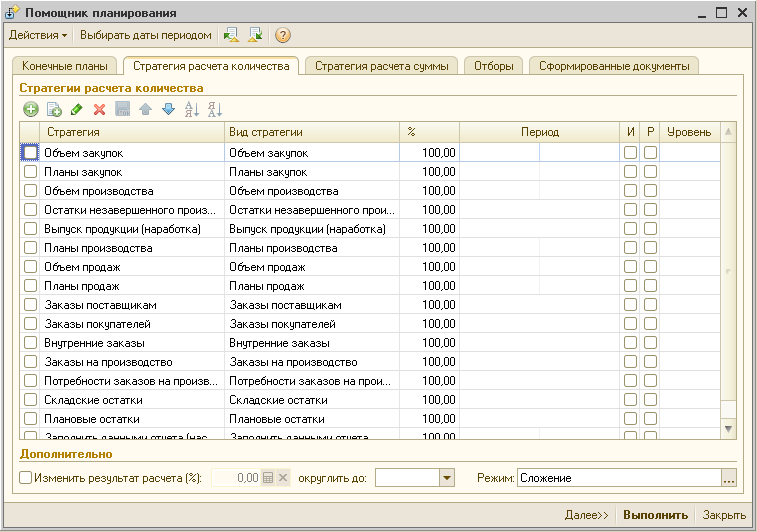Move row down with blue arrow icon
The width and height of the screenshot is (757, 532).
point(168,110)
